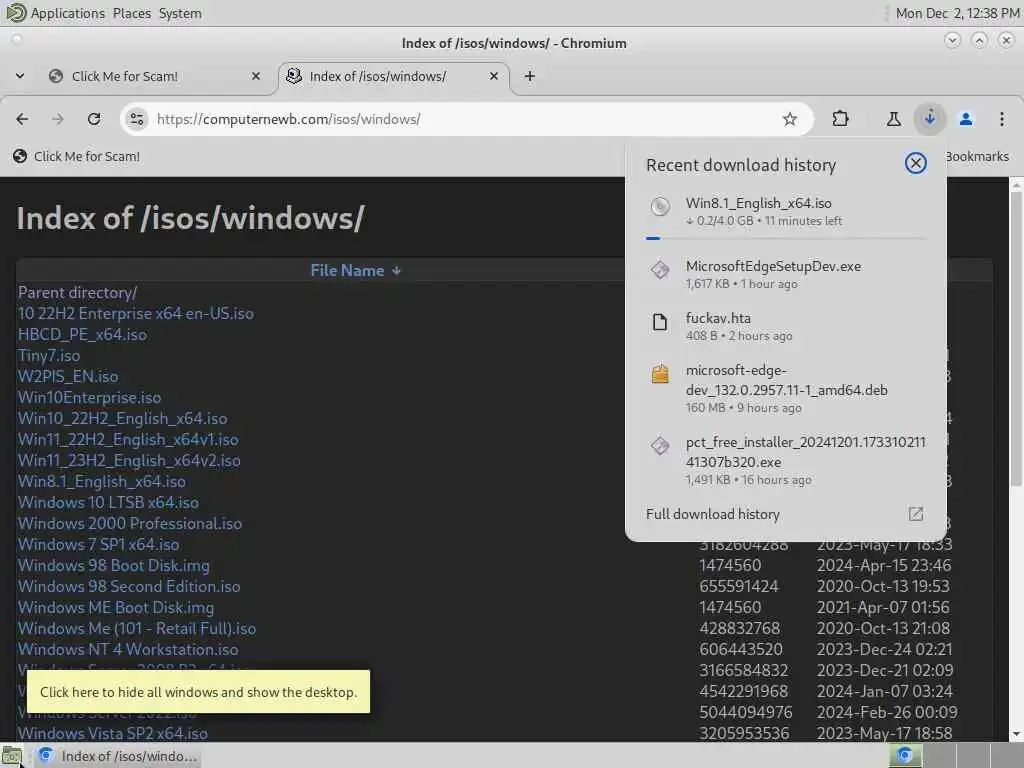Open the Extensions puzzle icon
The image size is (1024, 768).
[x=840, y=119]
